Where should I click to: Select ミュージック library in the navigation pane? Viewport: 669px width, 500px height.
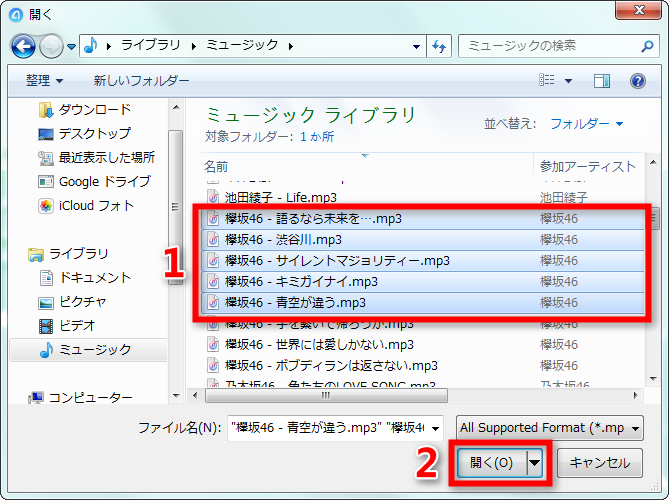click(88, 350)
